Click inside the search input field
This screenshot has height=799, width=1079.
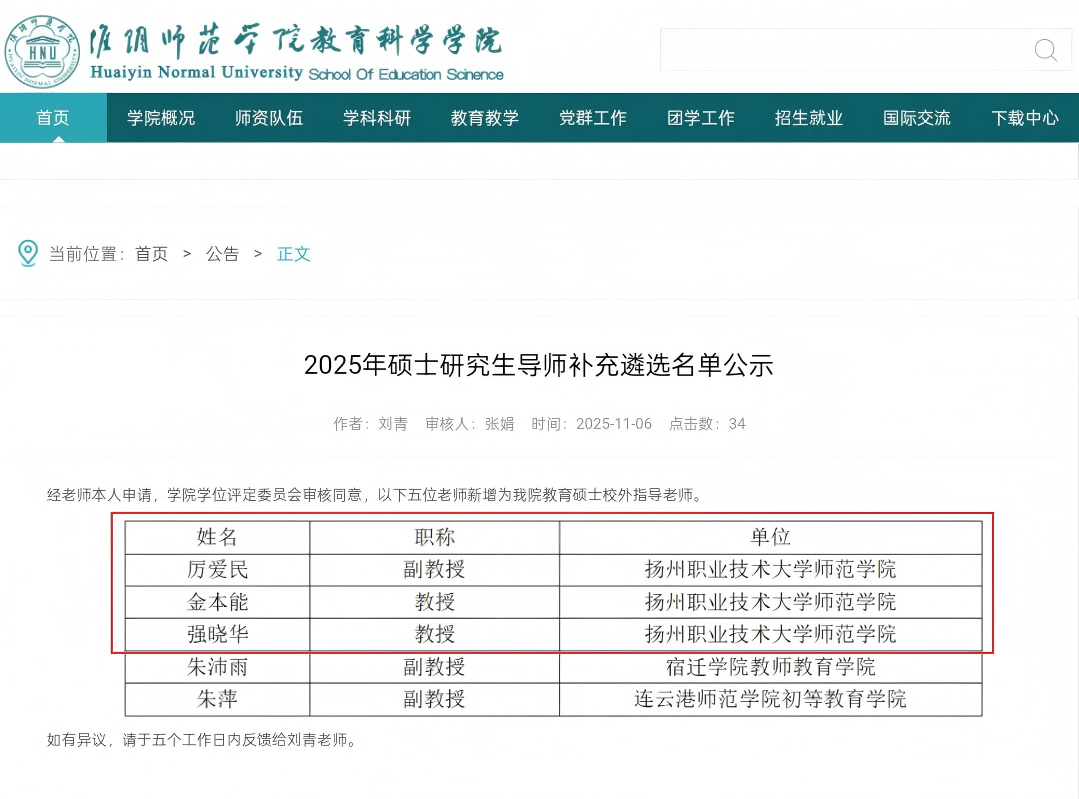[840, 50]
